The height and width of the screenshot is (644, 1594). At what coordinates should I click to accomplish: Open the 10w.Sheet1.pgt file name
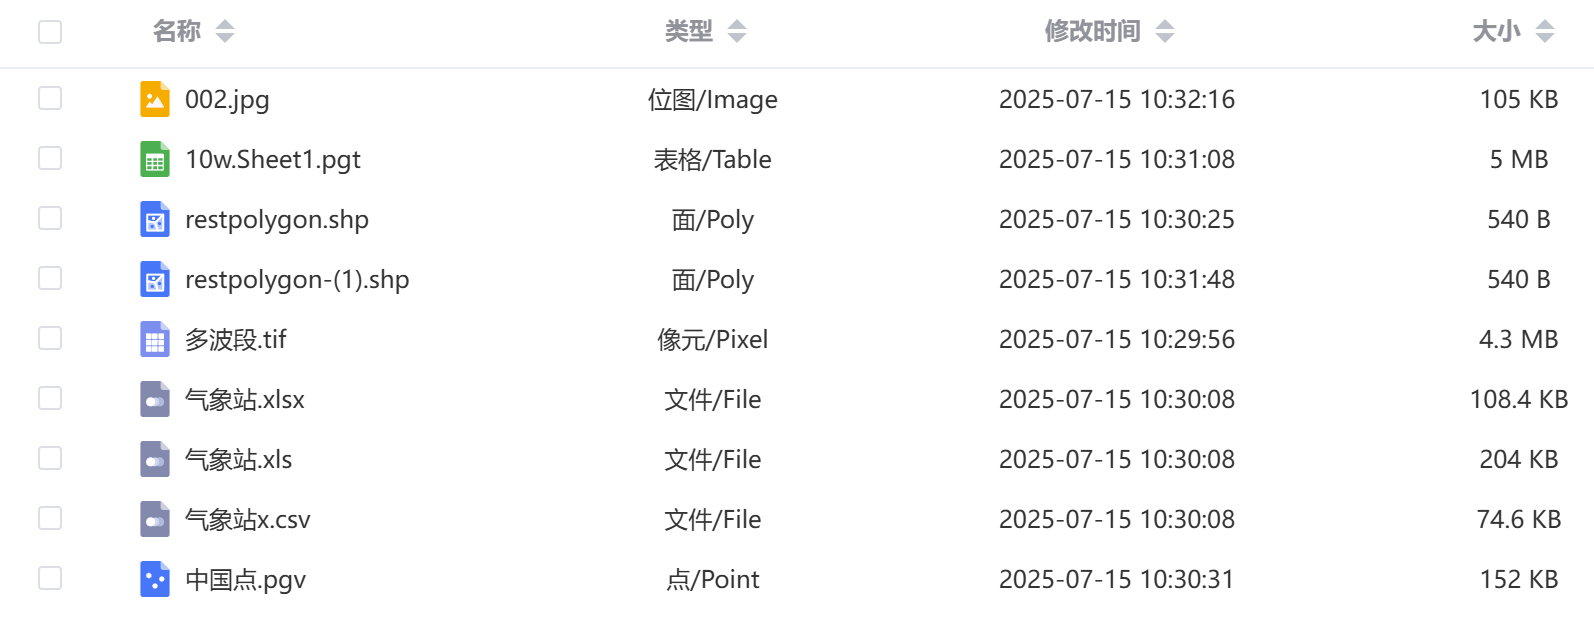pos(273,160)
